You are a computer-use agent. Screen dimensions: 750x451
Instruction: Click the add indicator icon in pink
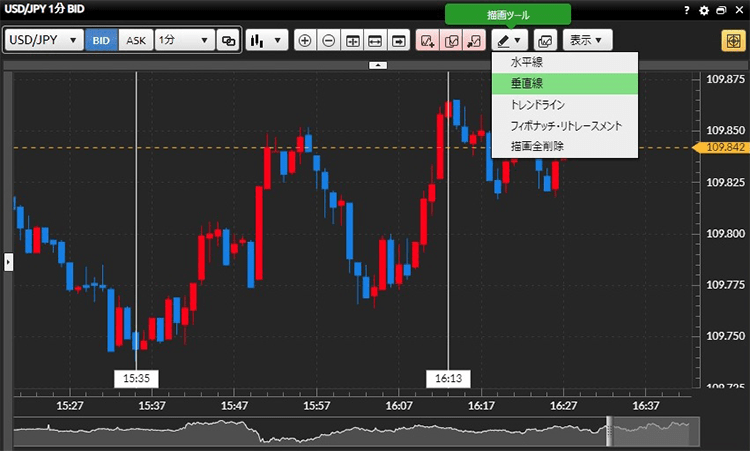(428, 41)
